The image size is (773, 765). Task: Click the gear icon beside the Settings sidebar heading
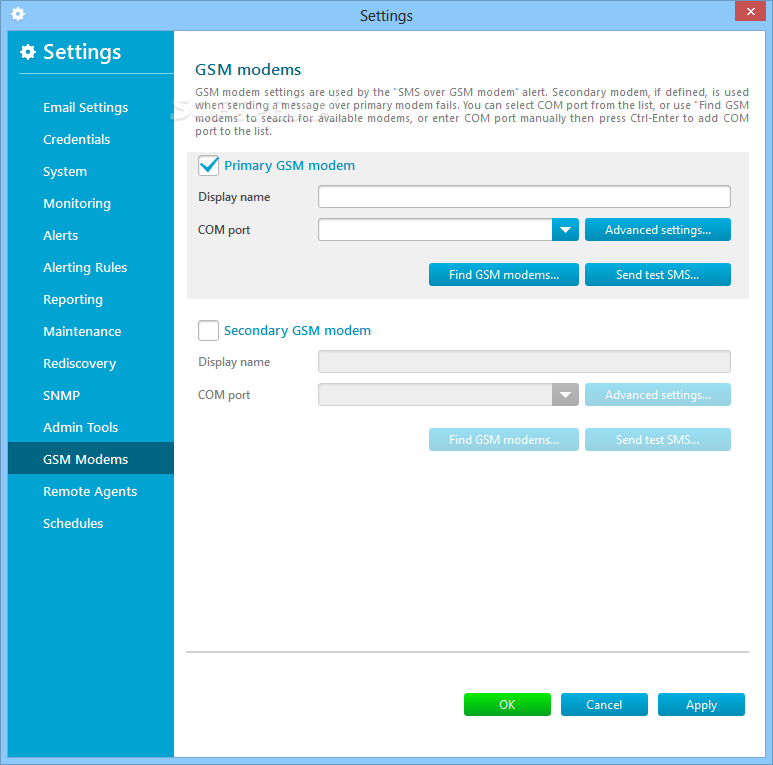[28, 52]
